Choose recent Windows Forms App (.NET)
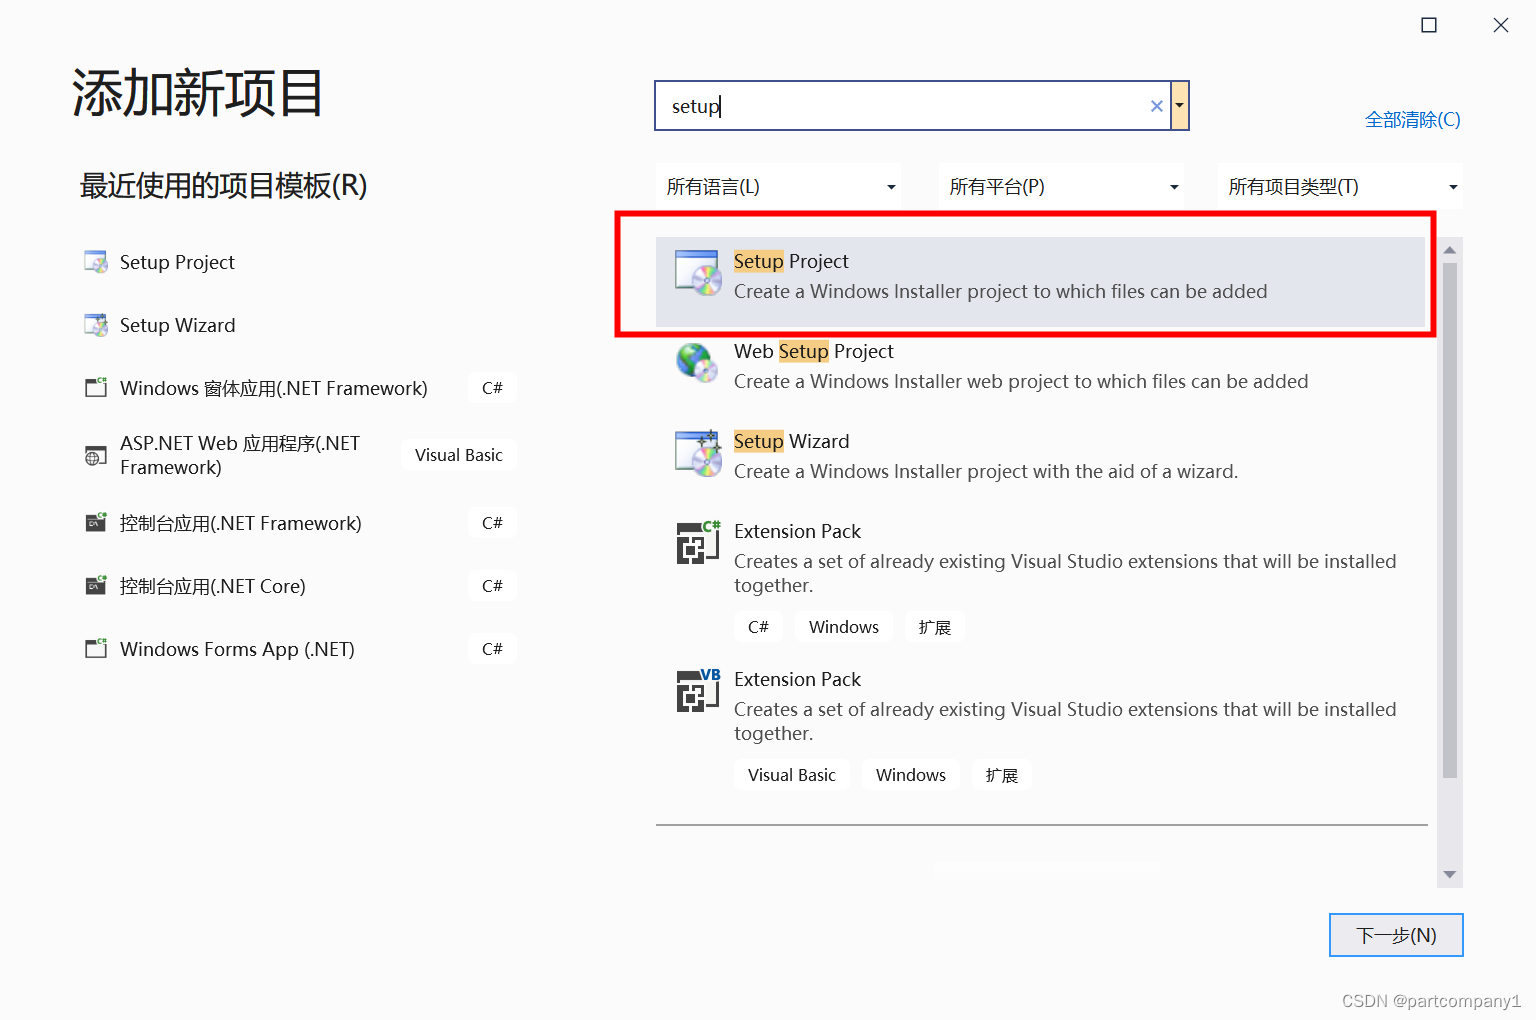Image resolution: width=1536 pixels, height=1020 pixels. (x=237, y=649)
